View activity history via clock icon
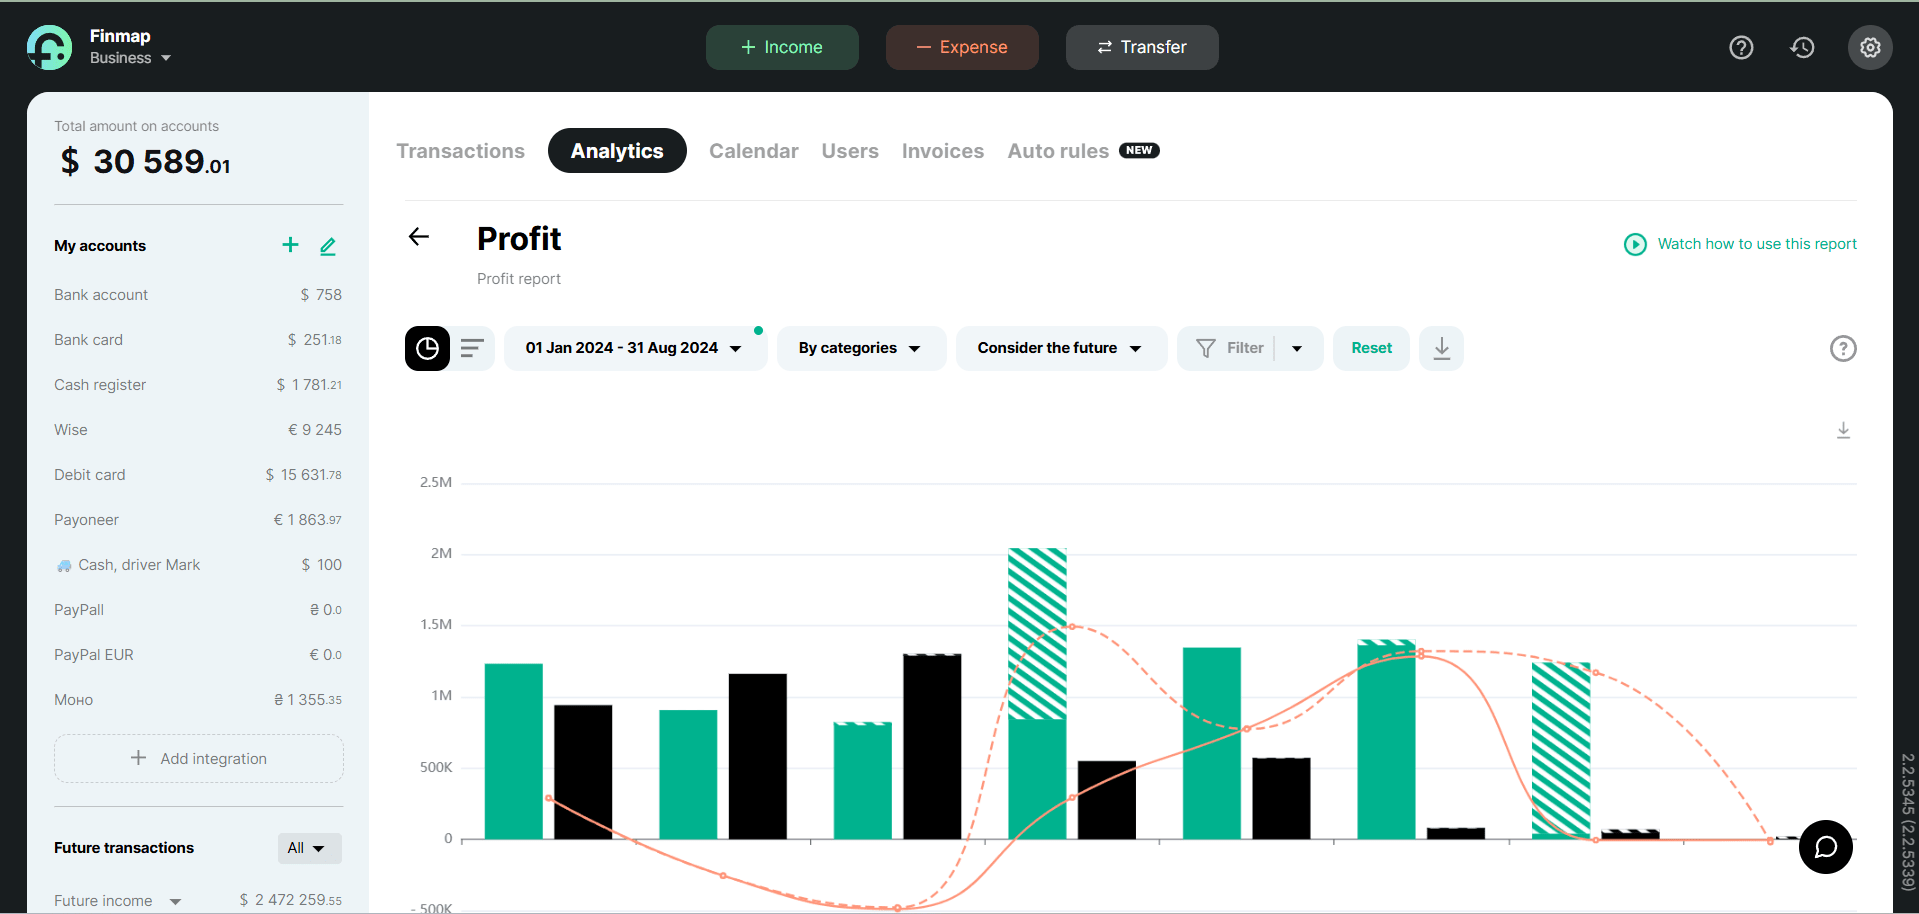This screenshot has height=914, width=1919. pos(1802,47)
